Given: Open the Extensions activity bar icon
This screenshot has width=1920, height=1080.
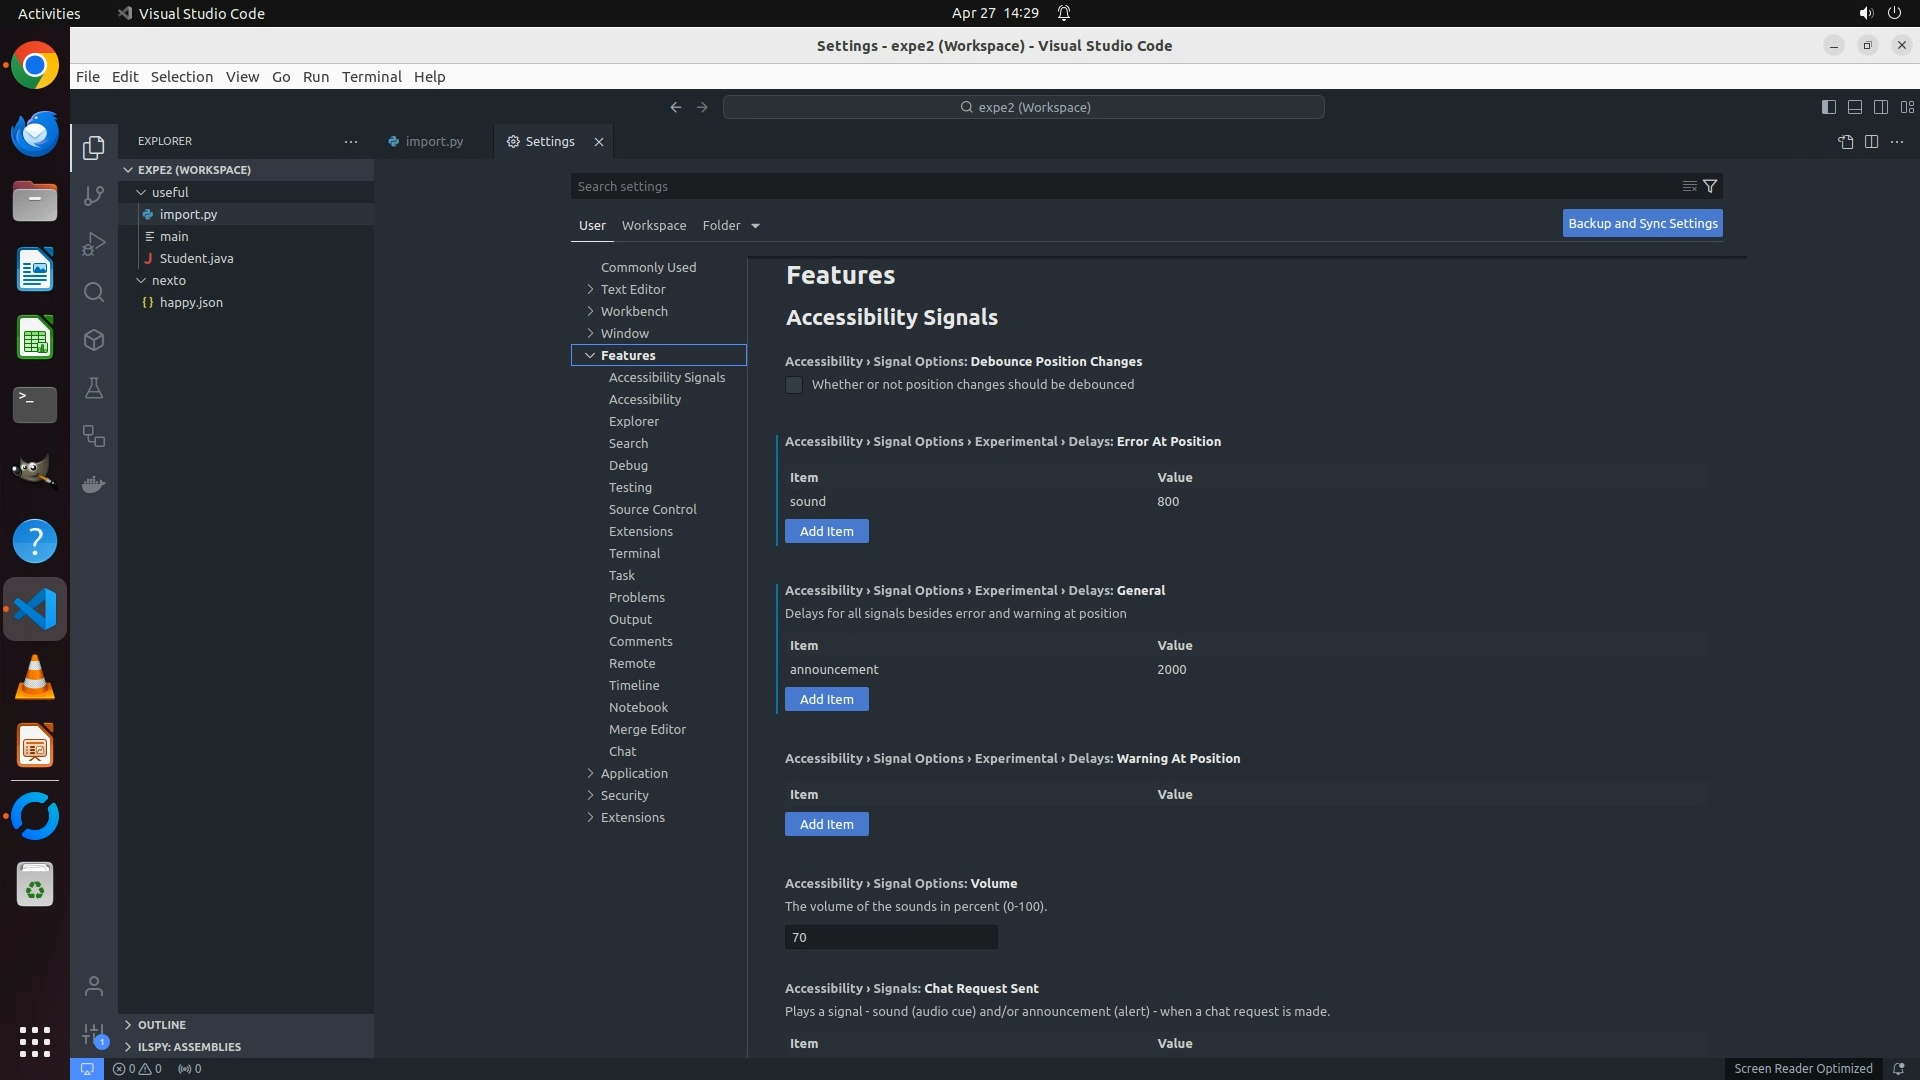Looking at the screenshot, I should (x=94, y=340).
